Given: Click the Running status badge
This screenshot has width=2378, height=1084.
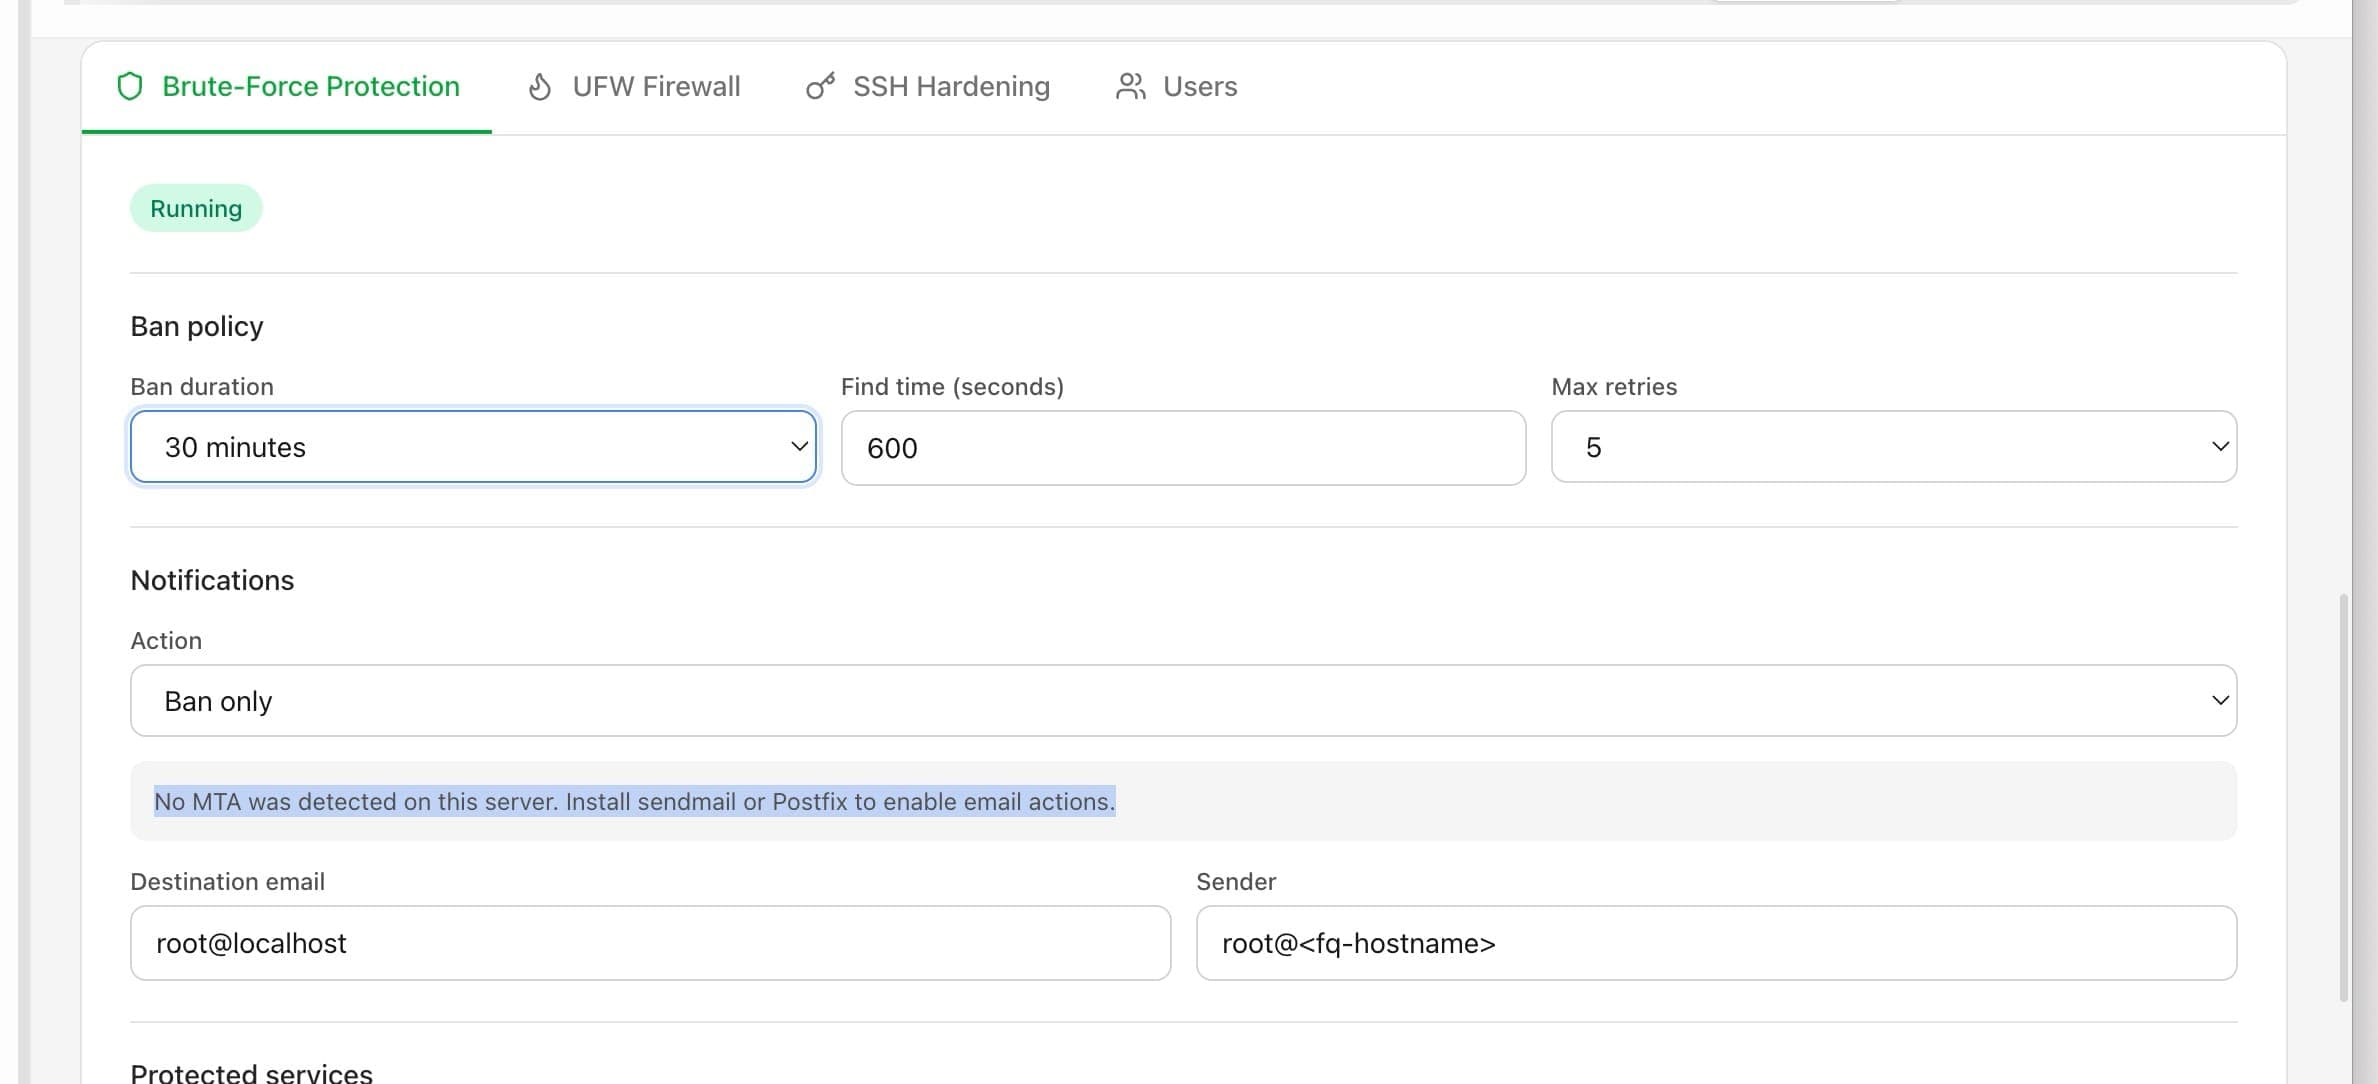Looking at the screenshot, I should tap(196, 208).
